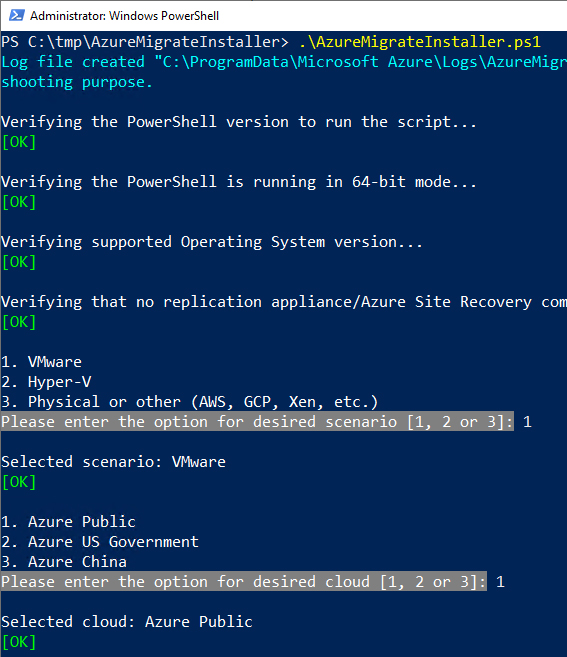Click OK status under replication appliance check

tap(19, 322)
